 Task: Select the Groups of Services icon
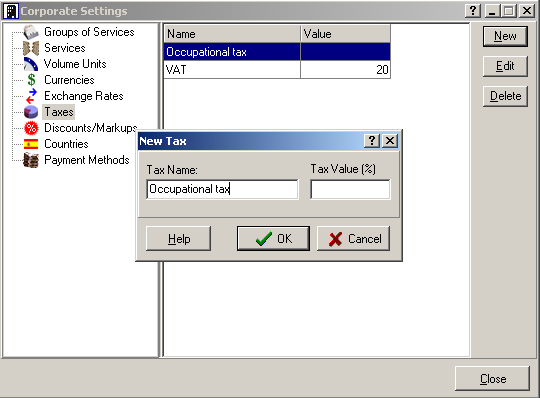31,32
